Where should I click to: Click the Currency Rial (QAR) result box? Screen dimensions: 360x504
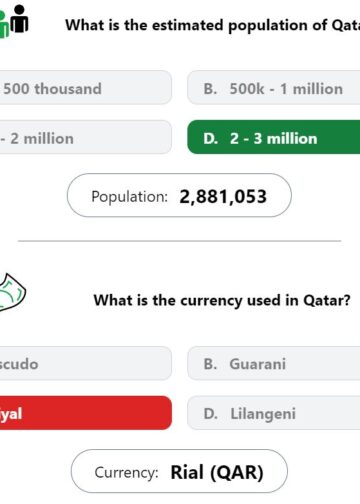[179, 471]
